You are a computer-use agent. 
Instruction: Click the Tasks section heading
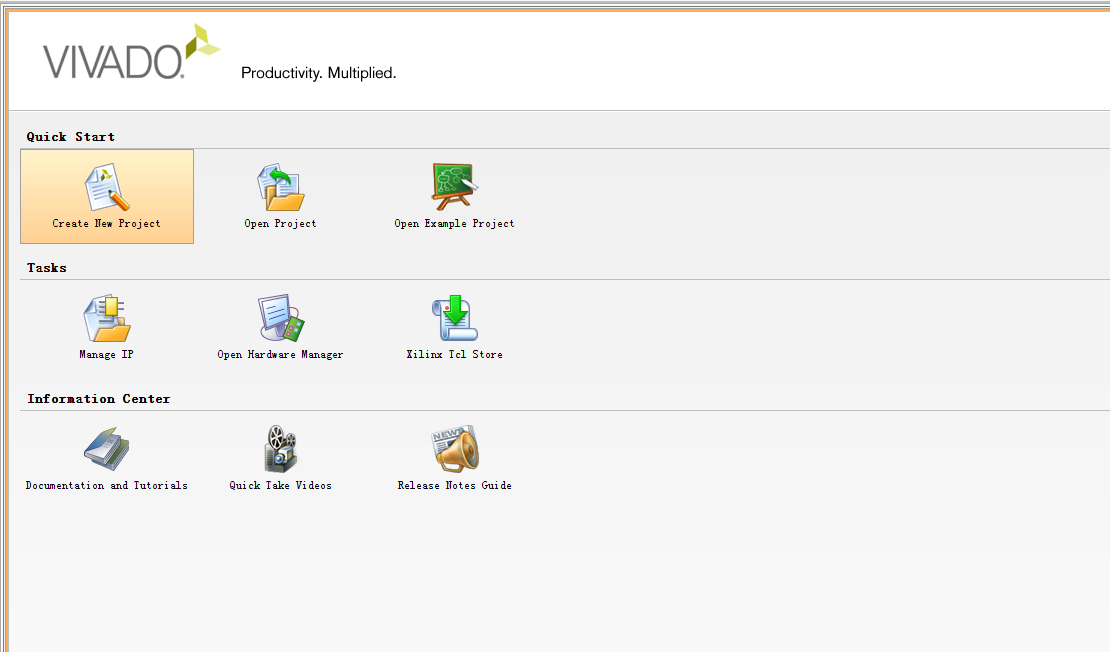pyautogui.click(x=47, y=268)
